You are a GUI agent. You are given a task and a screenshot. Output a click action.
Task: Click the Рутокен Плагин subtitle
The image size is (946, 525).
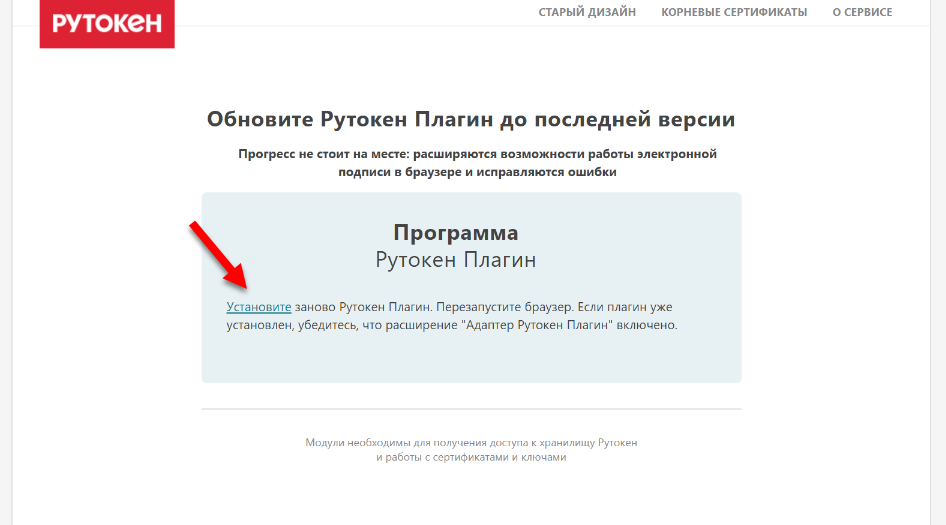pyautogui.click(x=456, y=259)
